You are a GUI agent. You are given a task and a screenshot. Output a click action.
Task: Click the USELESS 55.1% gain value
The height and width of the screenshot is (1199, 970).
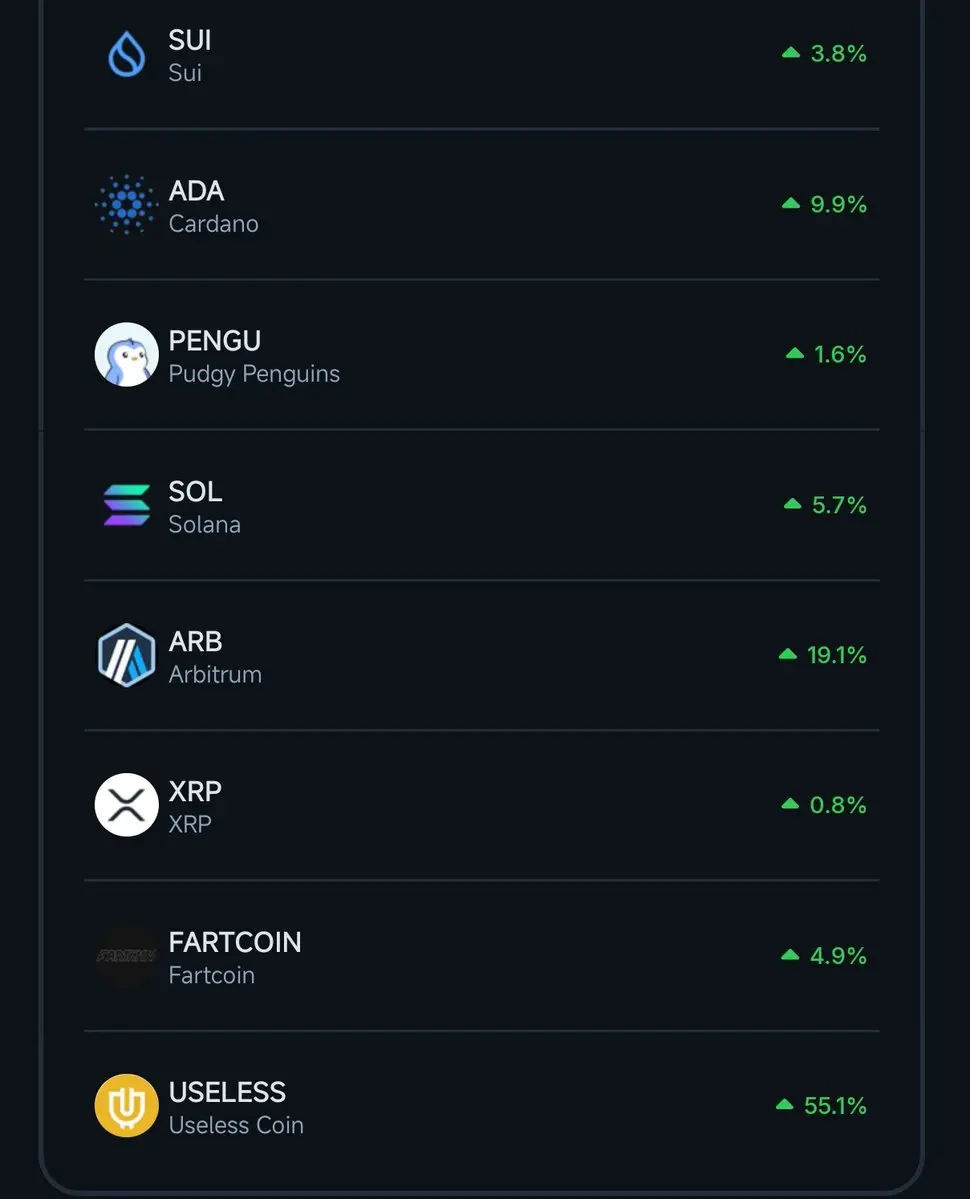(835, 1106)
